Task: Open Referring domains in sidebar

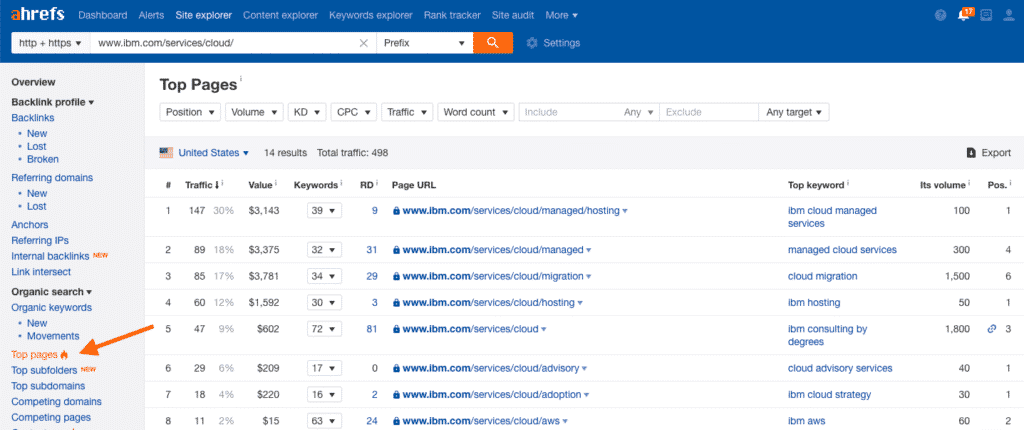Action: pyautogui.click(x=52, y=178)
